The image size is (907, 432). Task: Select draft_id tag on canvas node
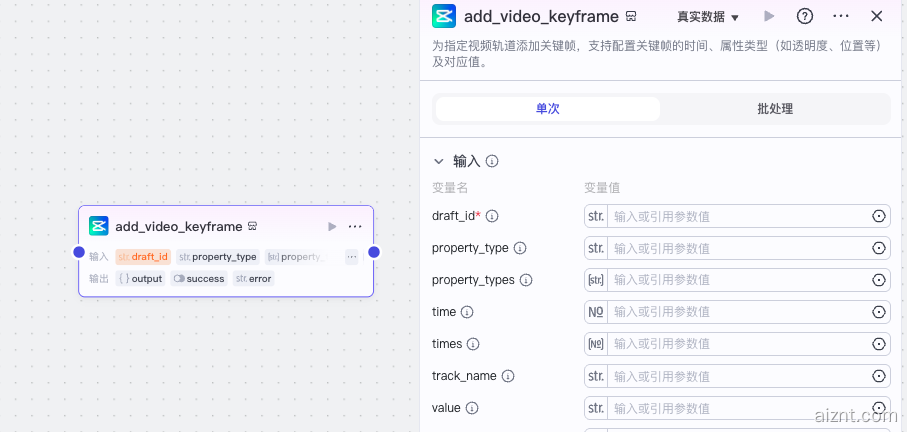click(x=143, y=257)
